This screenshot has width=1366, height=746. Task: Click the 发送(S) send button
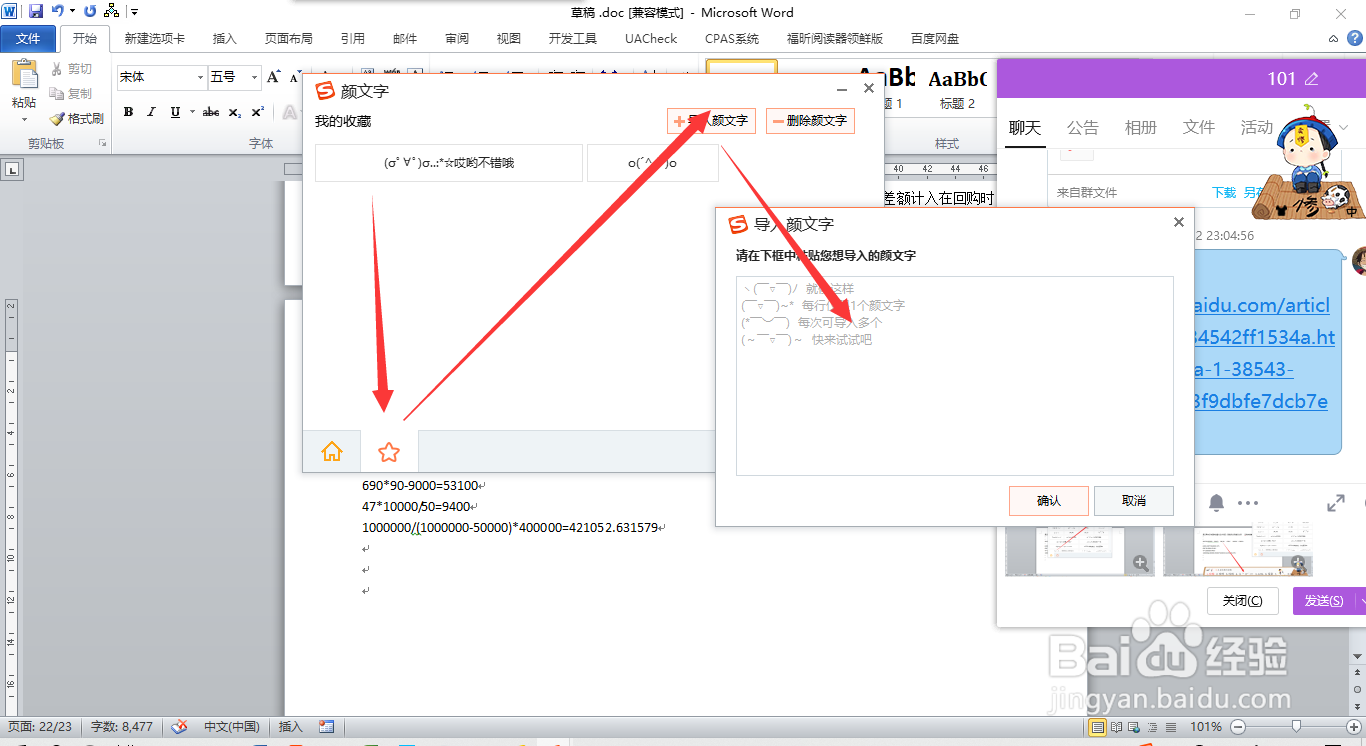point(1322,600)
